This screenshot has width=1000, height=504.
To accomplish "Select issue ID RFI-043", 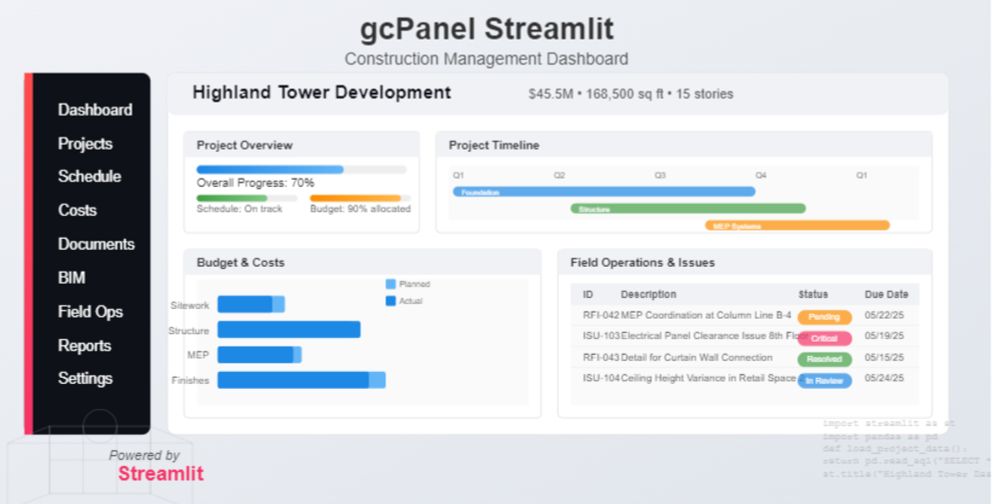I will click(601, 357).
